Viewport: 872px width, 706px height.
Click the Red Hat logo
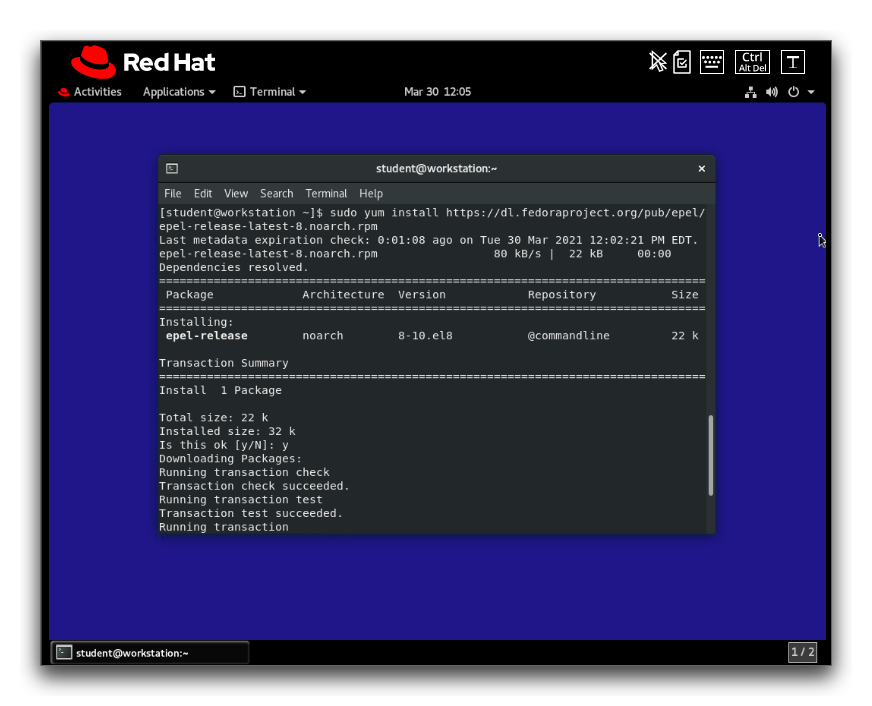click(x=143, y=62)
